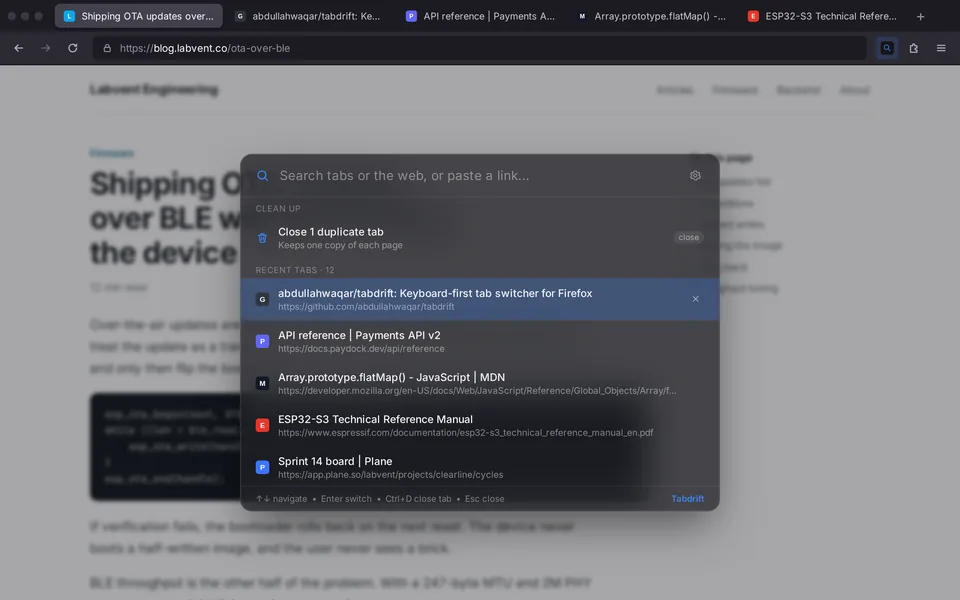This screenshot has height=600, width=960.
Task: Select Array.prototype.flatMap() MDN result
Action: pyautogui.click(x=480, y=383)
